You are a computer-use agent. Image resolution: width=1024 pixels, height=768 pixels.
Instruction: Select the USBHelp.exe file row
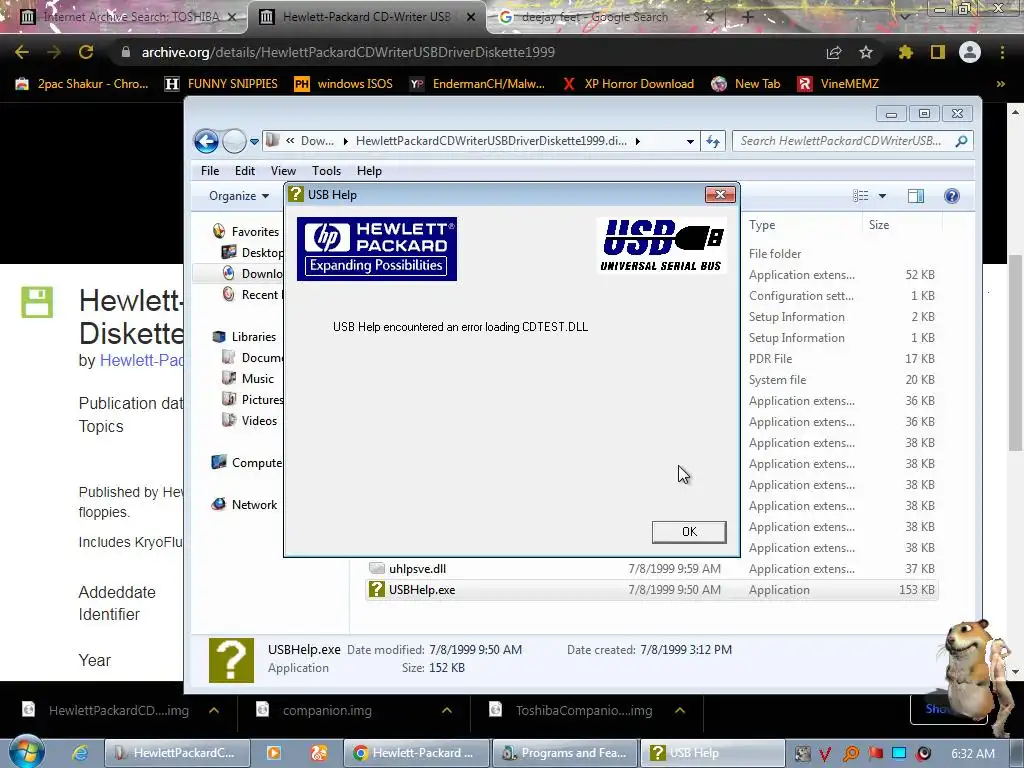click(x=652, y=590)
